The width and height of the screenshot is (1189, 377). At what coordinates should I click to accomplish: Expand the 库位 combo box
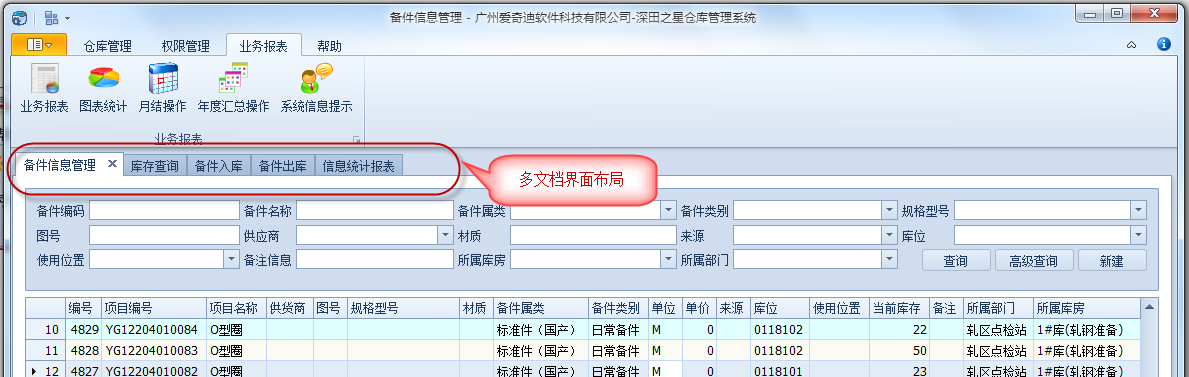point(1139,235)
